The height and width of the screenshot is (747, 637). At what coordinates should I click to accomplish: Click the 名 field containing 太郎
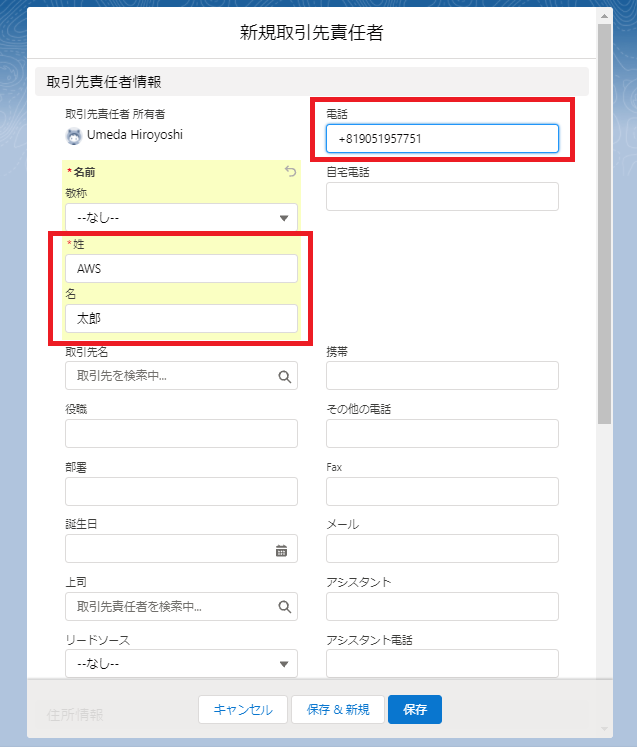coord(182,318)
